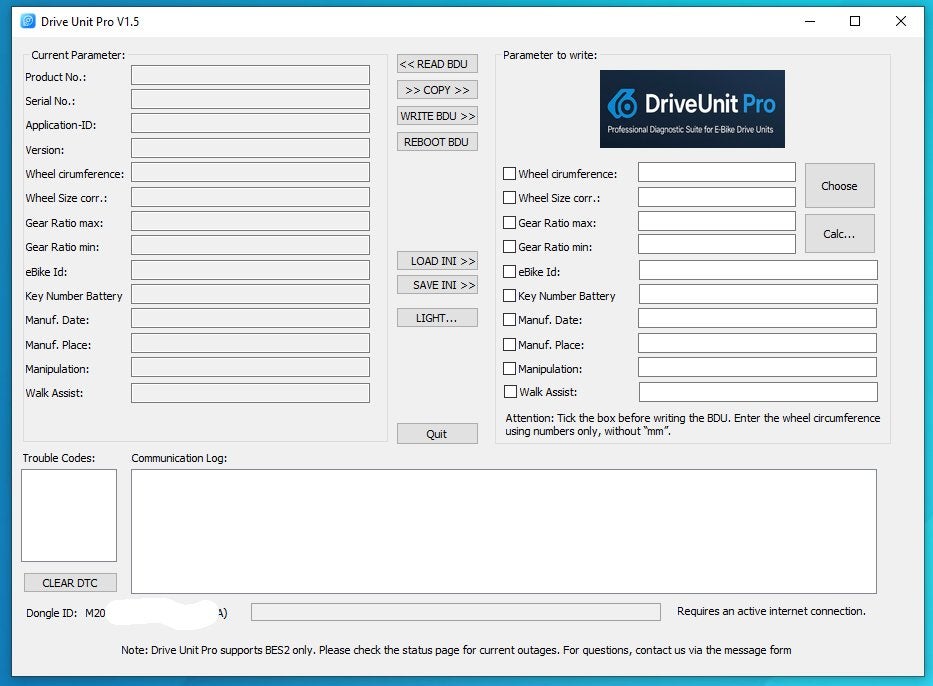Focus the Wheel cirumference write field
Screen dimensions: 933x686
716,172
